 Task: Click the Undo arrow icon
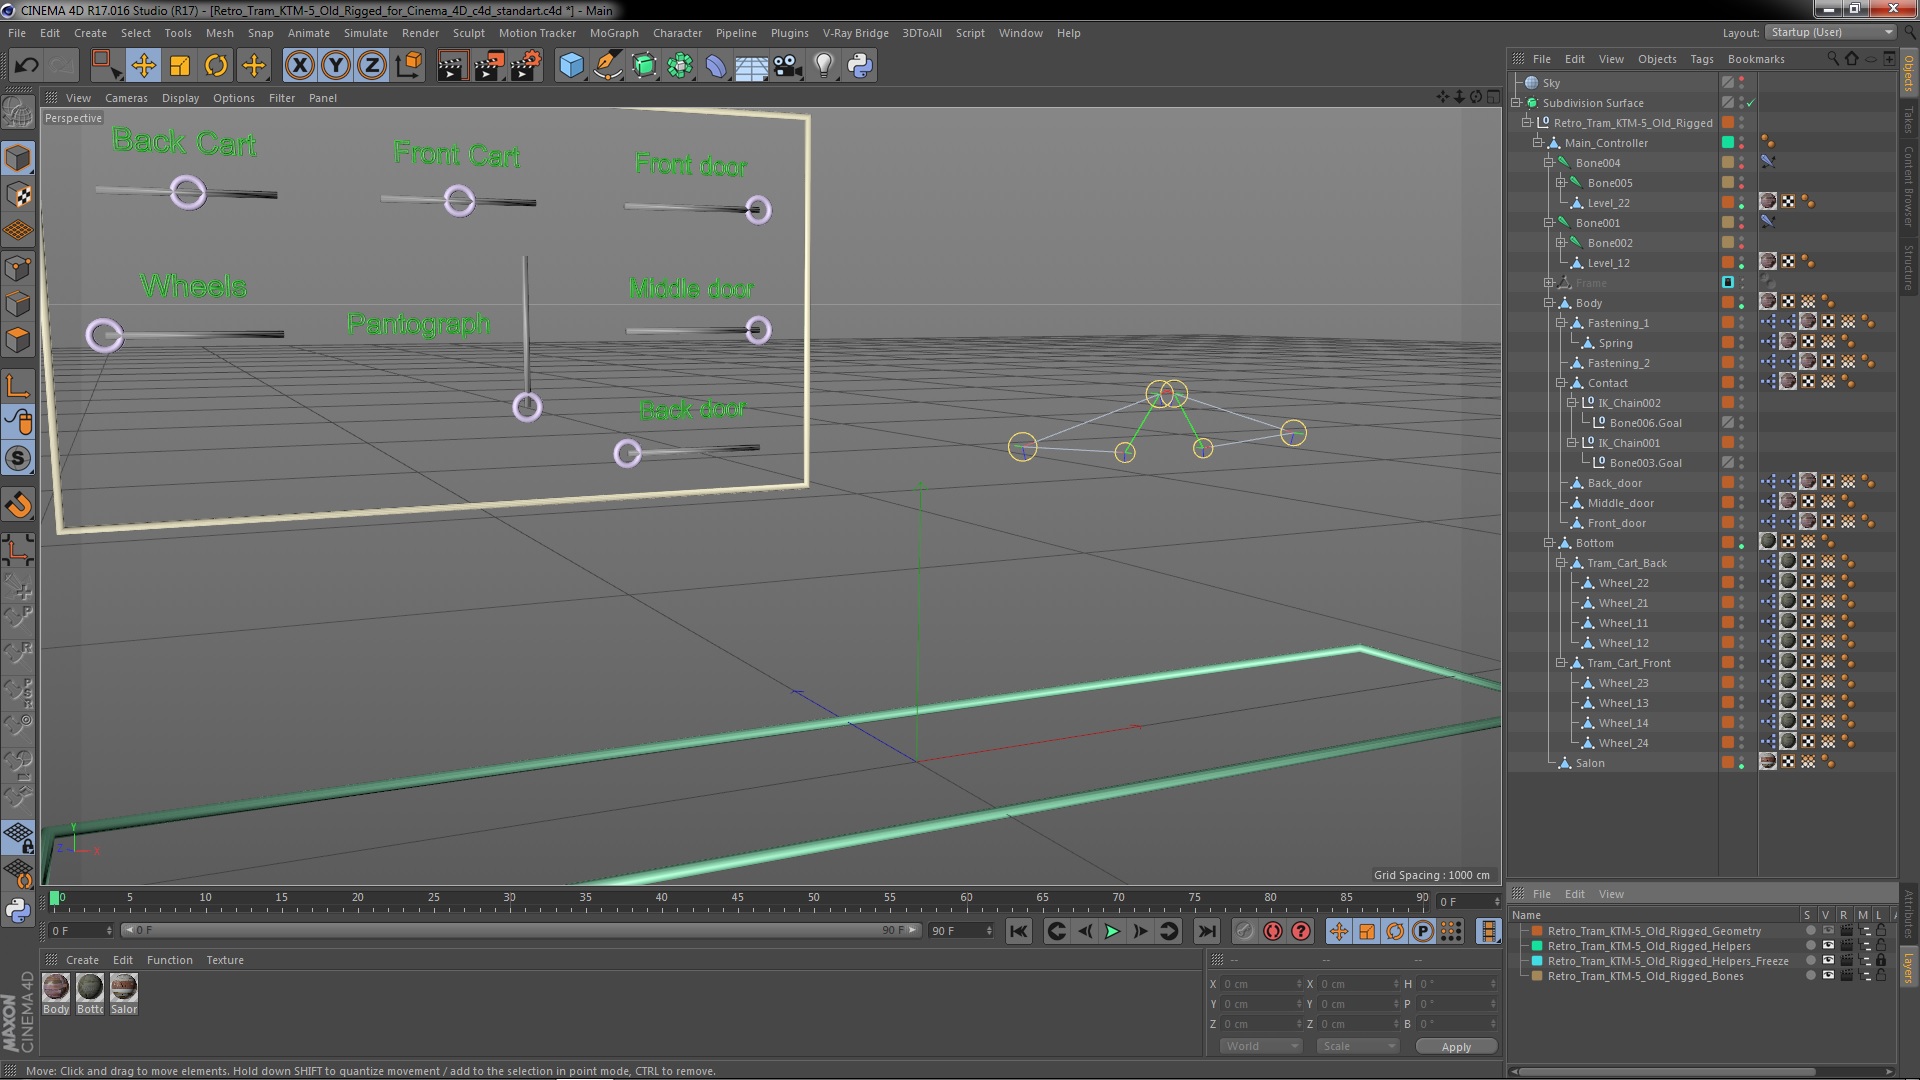coord(26,66)
